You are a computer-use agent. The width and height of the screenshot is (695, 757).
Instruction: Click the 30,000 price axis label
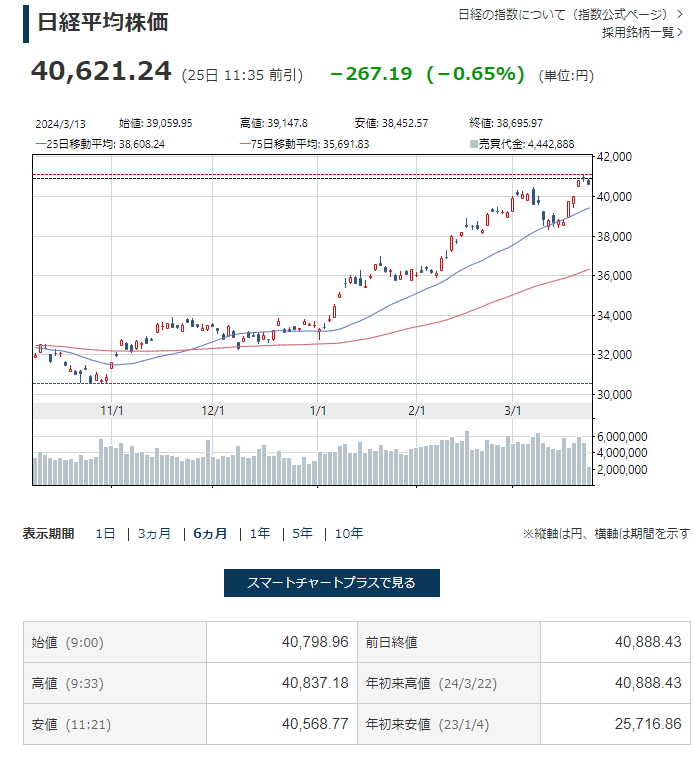click(x=614, y=395)
